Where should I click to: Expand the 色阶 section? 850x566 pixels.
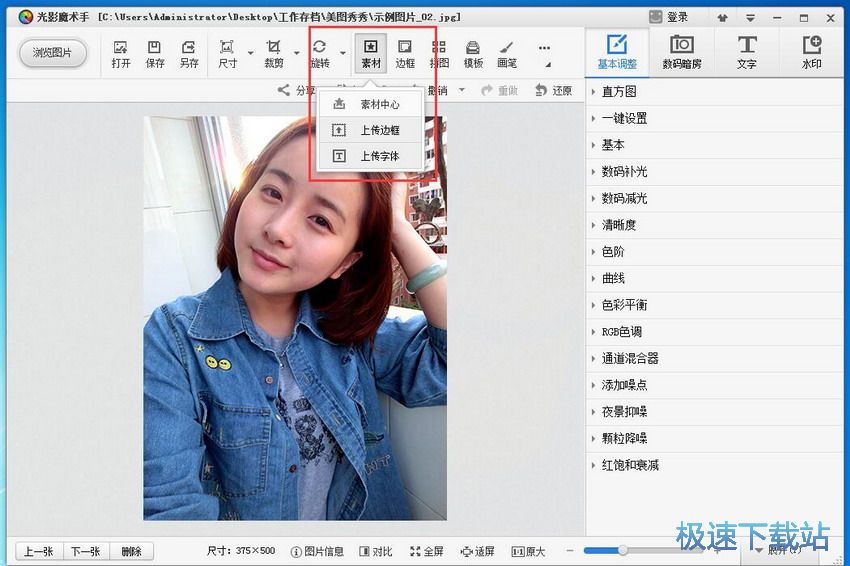click(x=714, y=252)
